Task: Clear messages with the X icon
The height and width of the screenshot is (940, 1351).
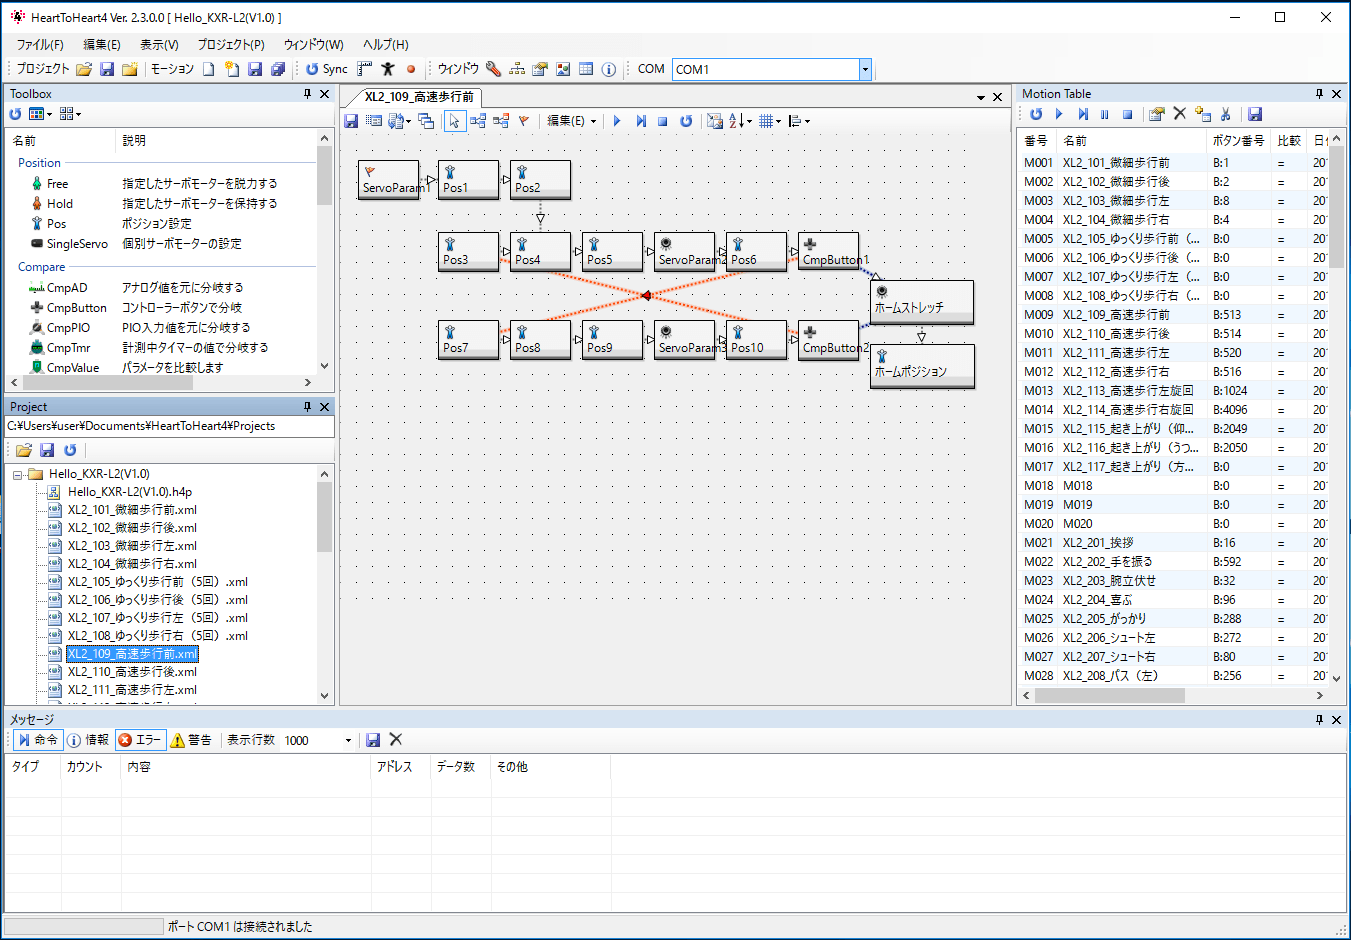Action: (x=396, y=740)
